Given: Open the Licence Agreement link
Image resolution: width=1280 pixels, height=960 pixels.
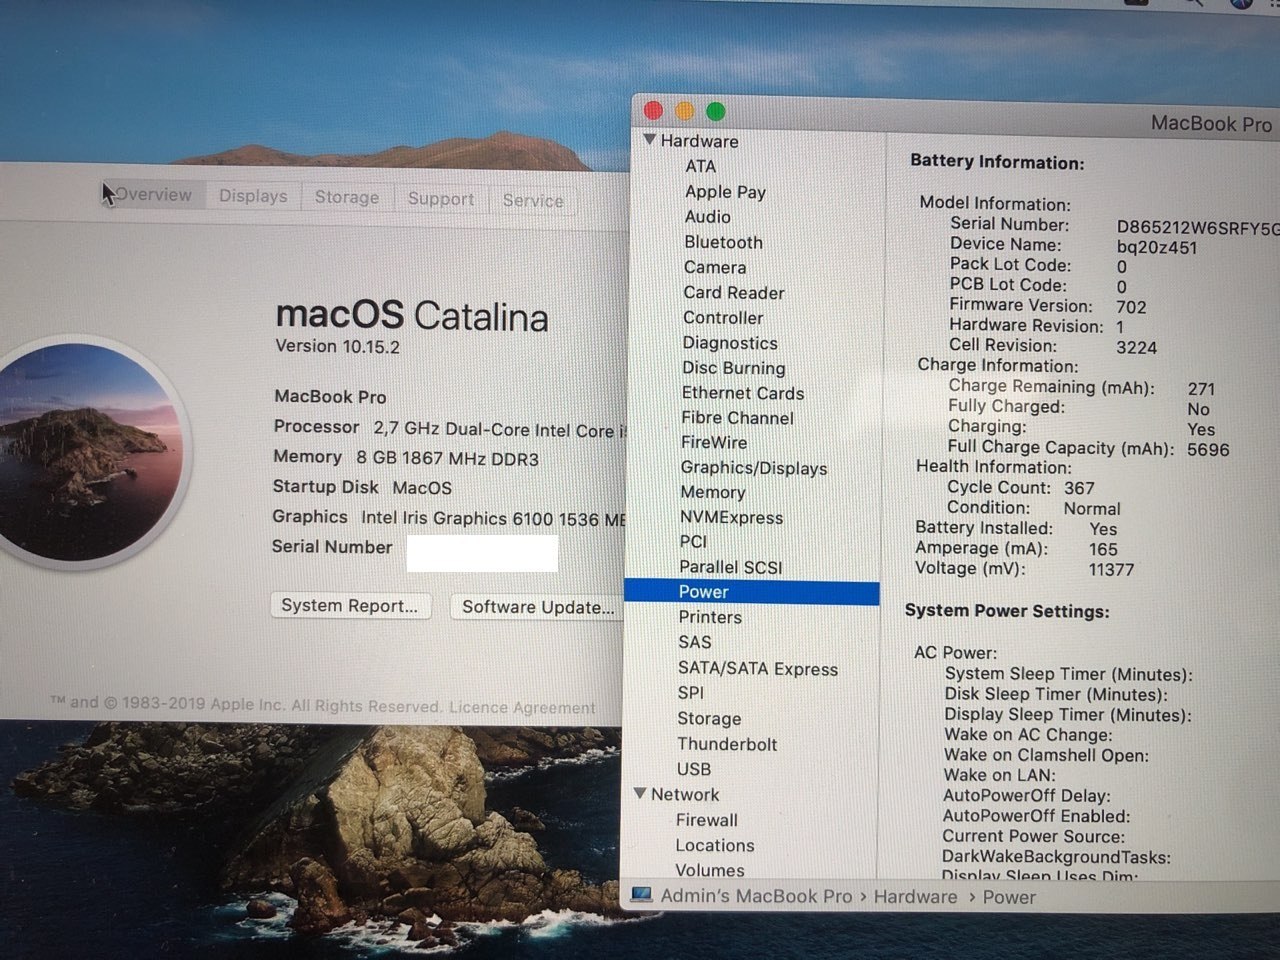Looking at the screenshot, I should click(522, 707).
